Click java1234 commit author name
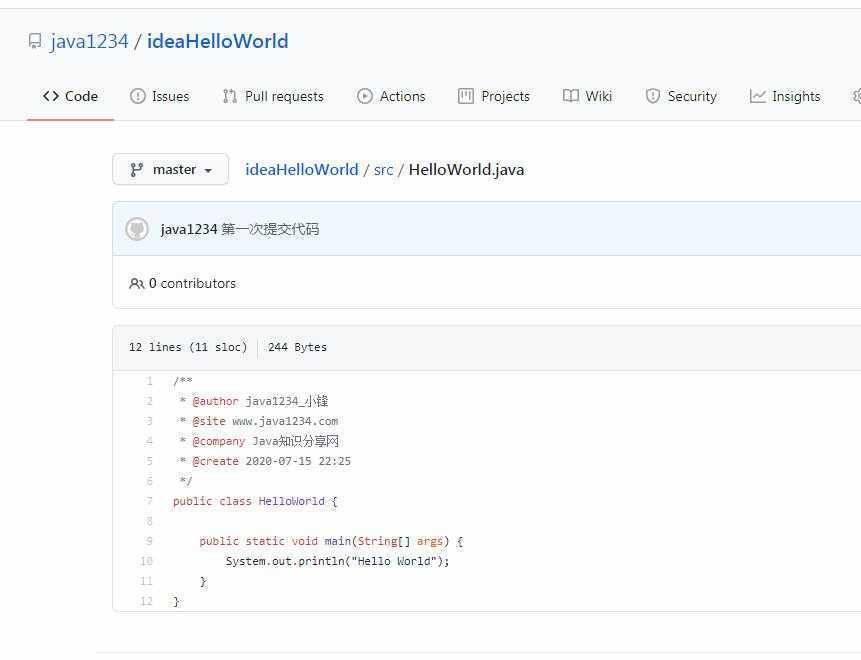861x660 pixels. (x=189, y=229)
